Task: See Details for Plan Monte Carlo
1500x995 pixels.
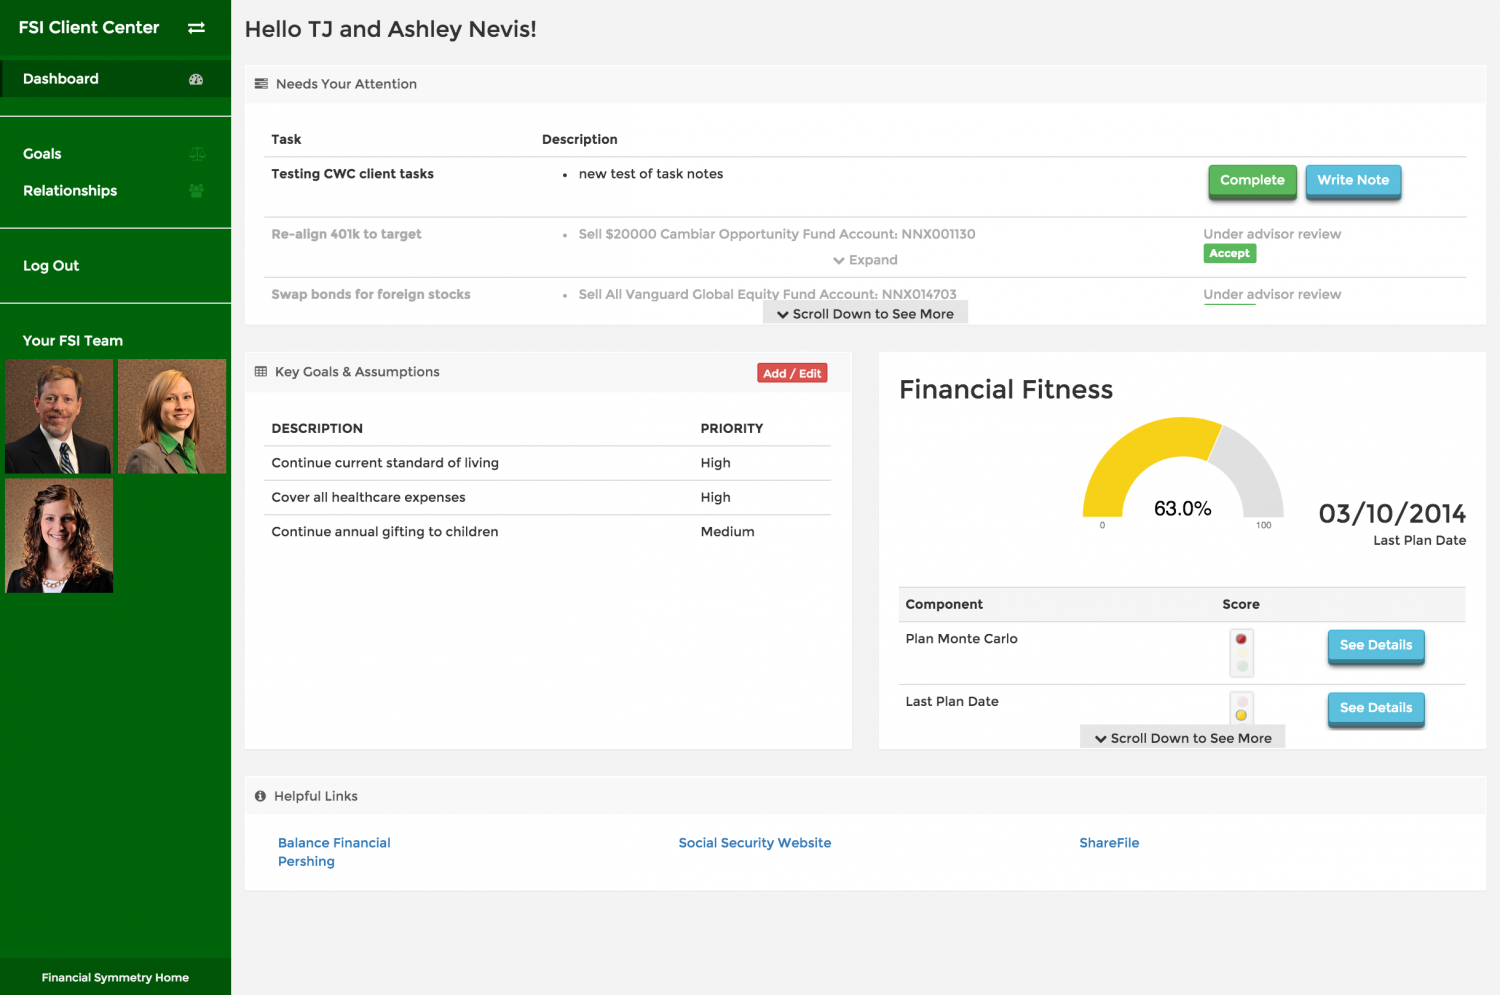Action: click(x=1376, y=646)
